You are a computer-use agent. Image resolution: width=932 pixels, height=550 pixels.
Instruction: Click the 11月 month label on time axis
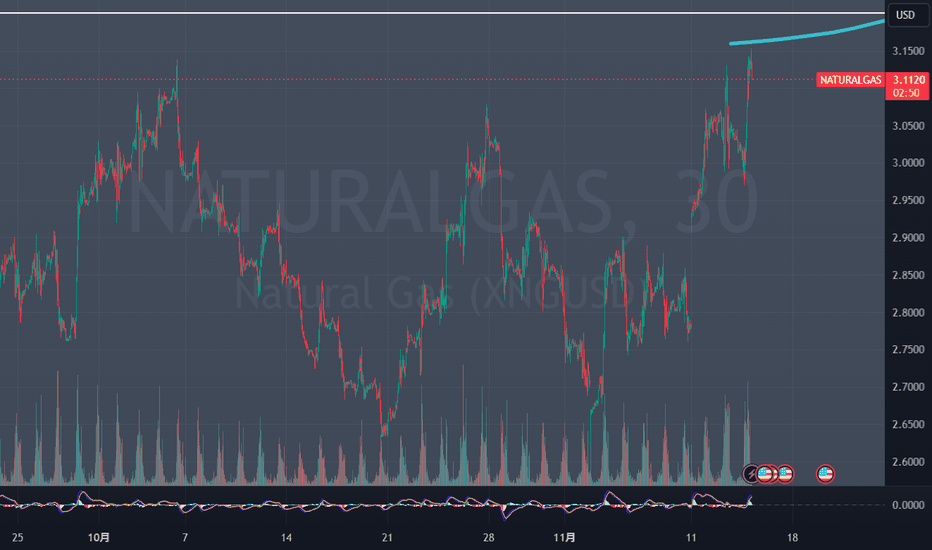click(564, 538)
